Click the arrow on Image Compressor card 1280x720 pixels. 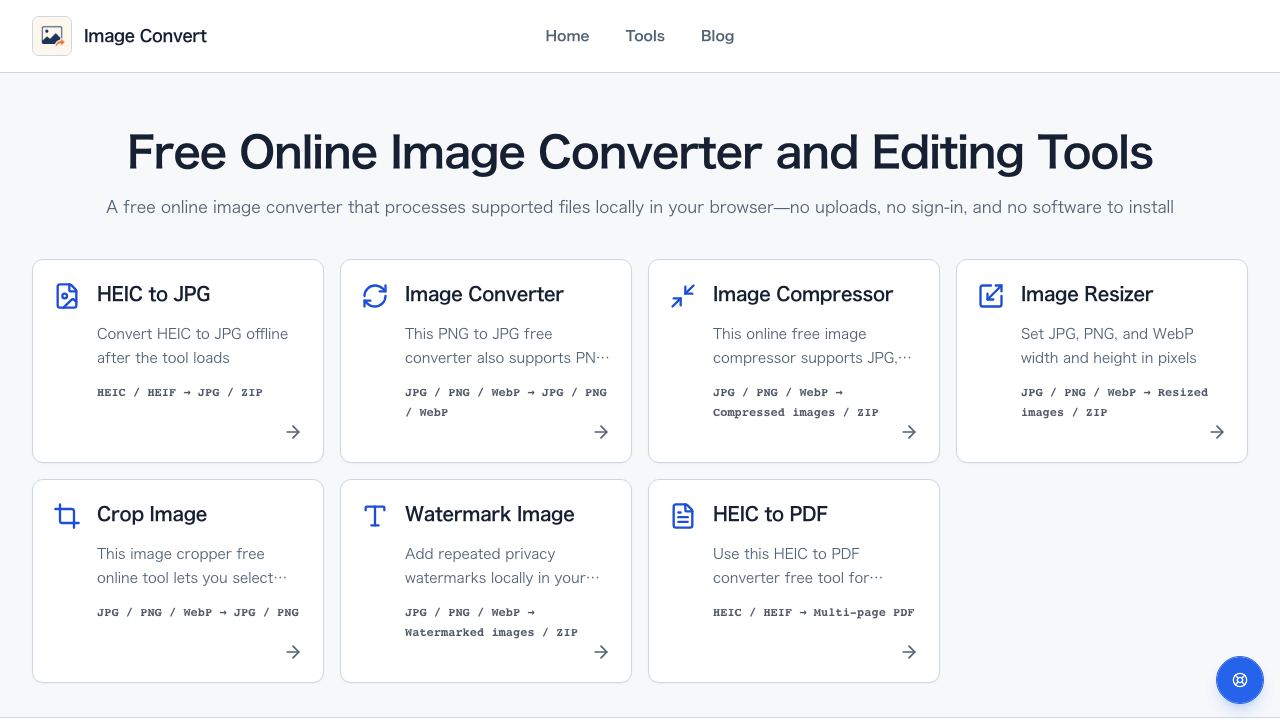tap(909, 432)
